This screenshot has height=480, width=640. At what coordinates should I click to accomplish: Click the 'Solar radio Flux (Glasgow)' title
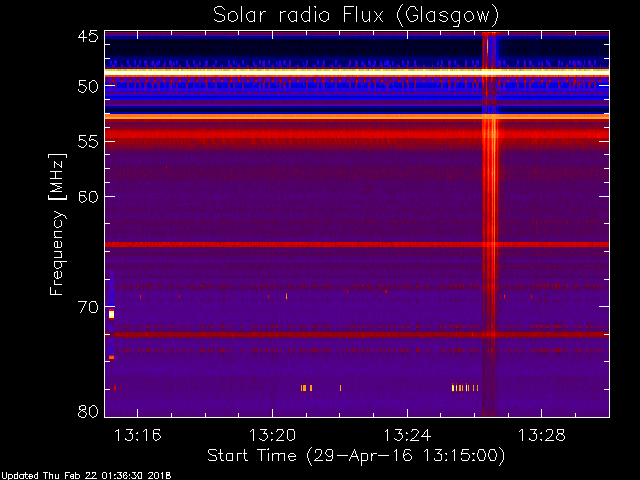pyautogui.click(x=356, y=16)
